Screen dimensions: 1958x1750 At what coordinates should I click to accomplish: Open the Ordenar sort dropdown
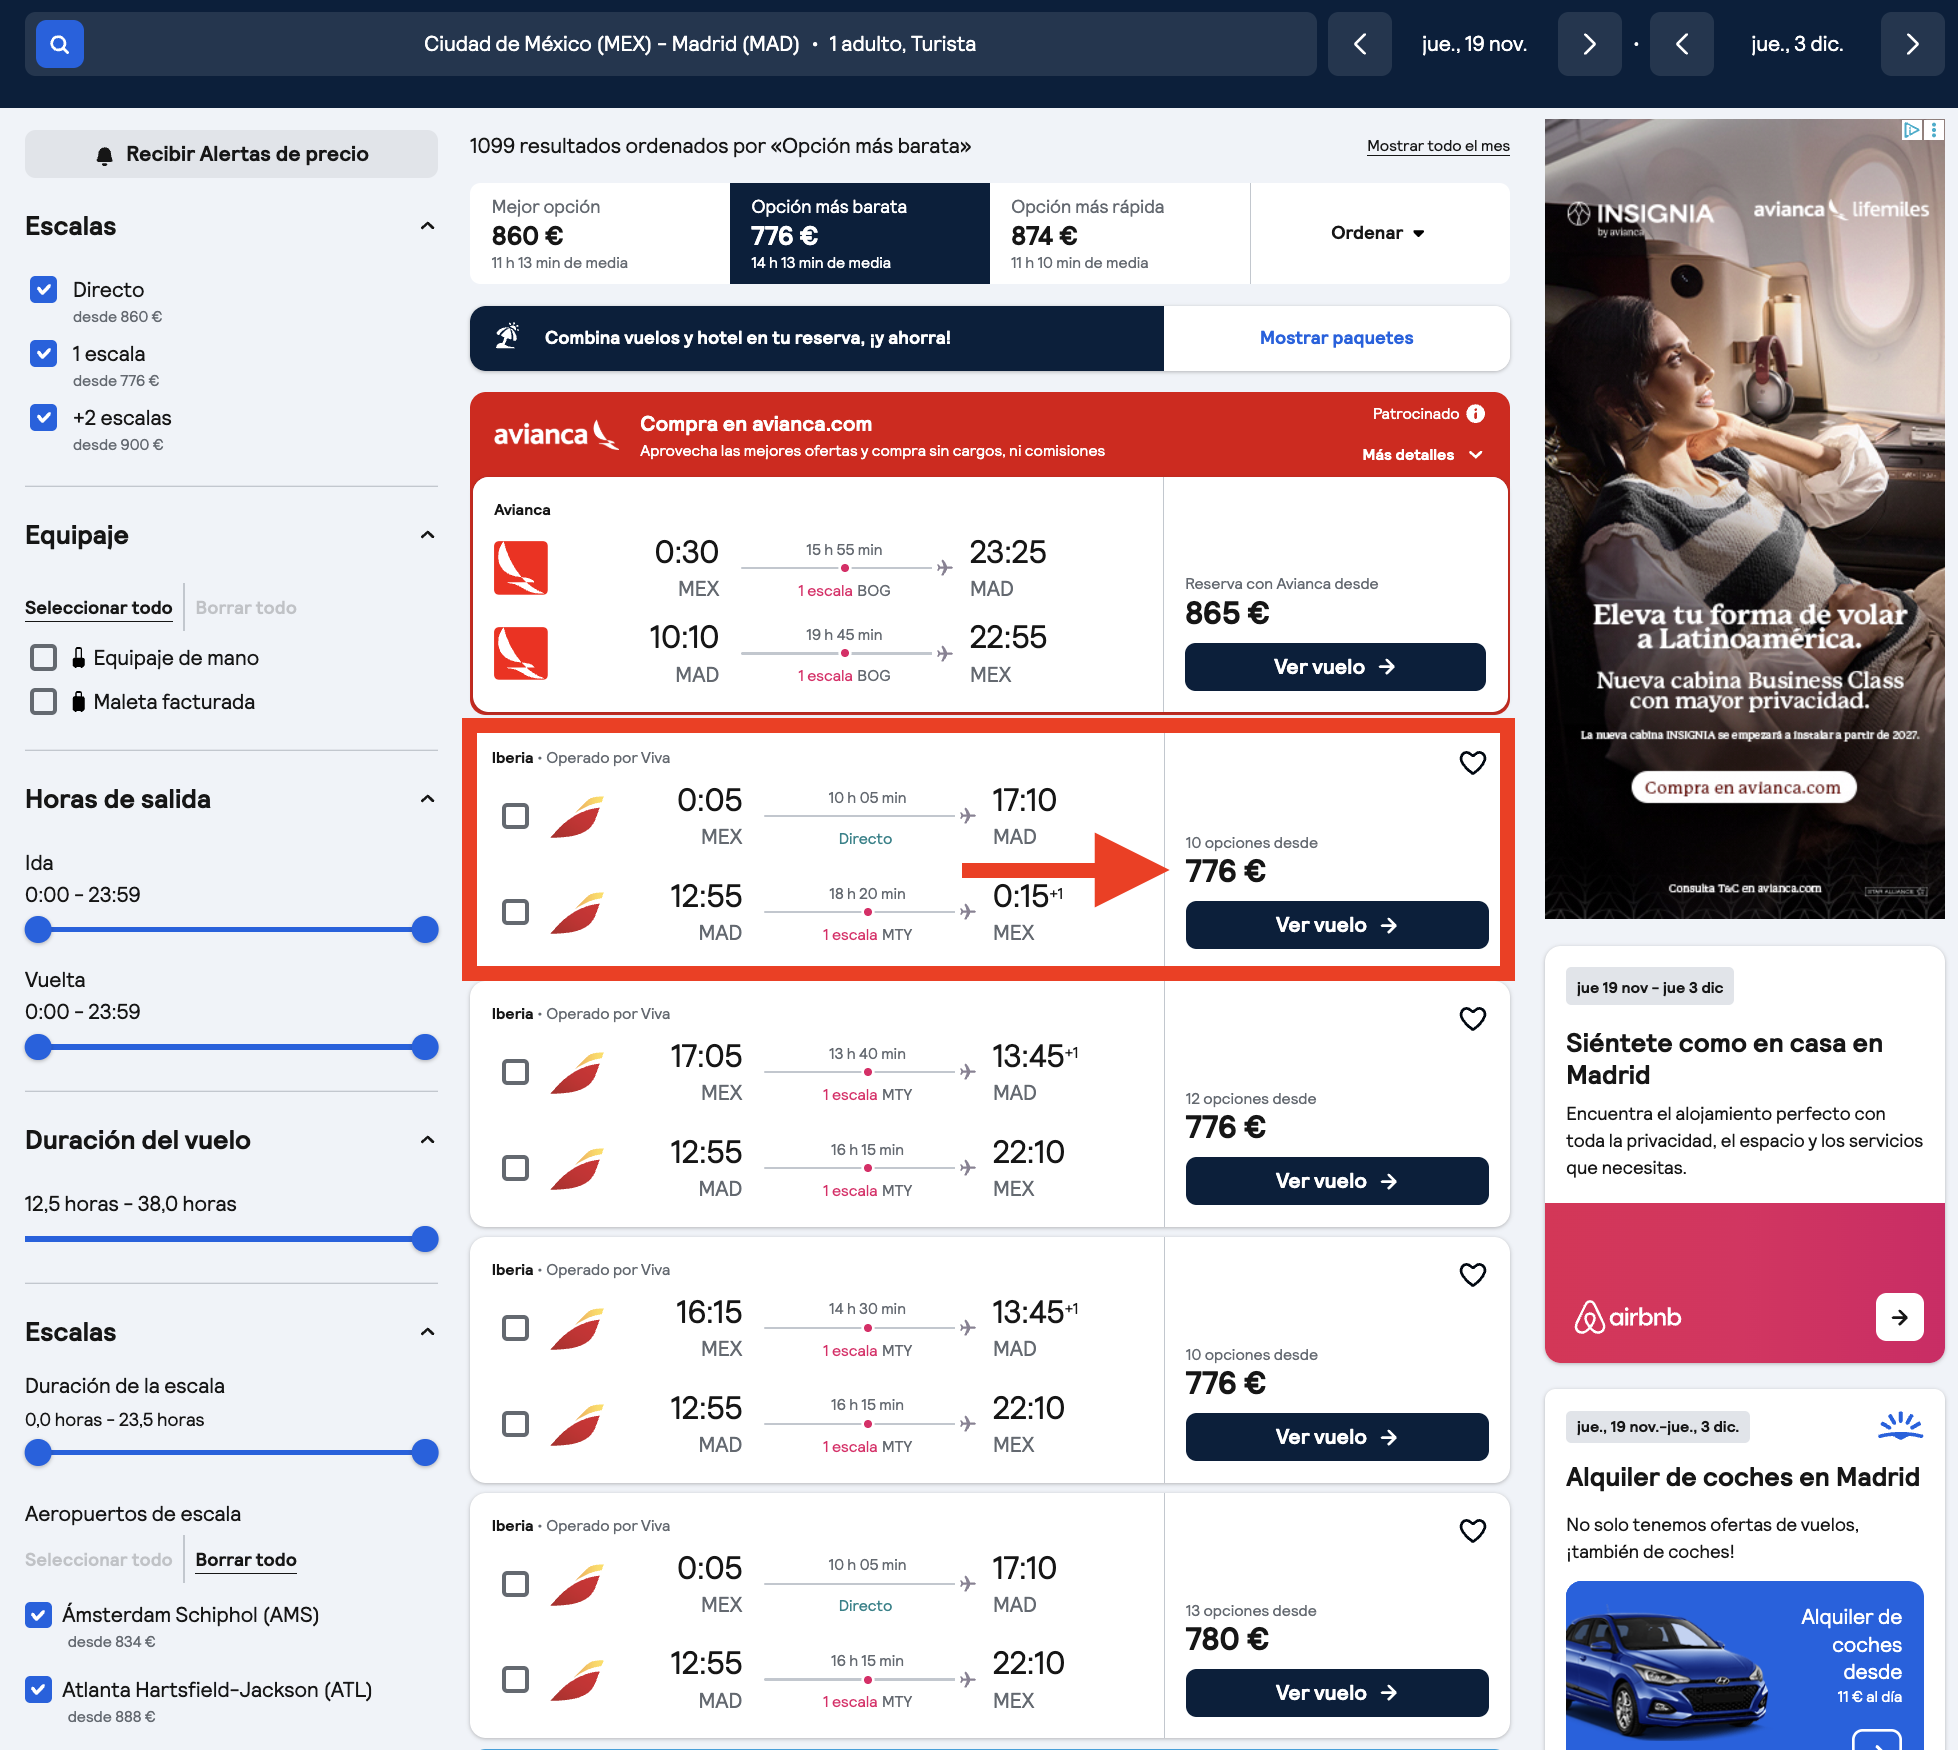click(1378, 233)
